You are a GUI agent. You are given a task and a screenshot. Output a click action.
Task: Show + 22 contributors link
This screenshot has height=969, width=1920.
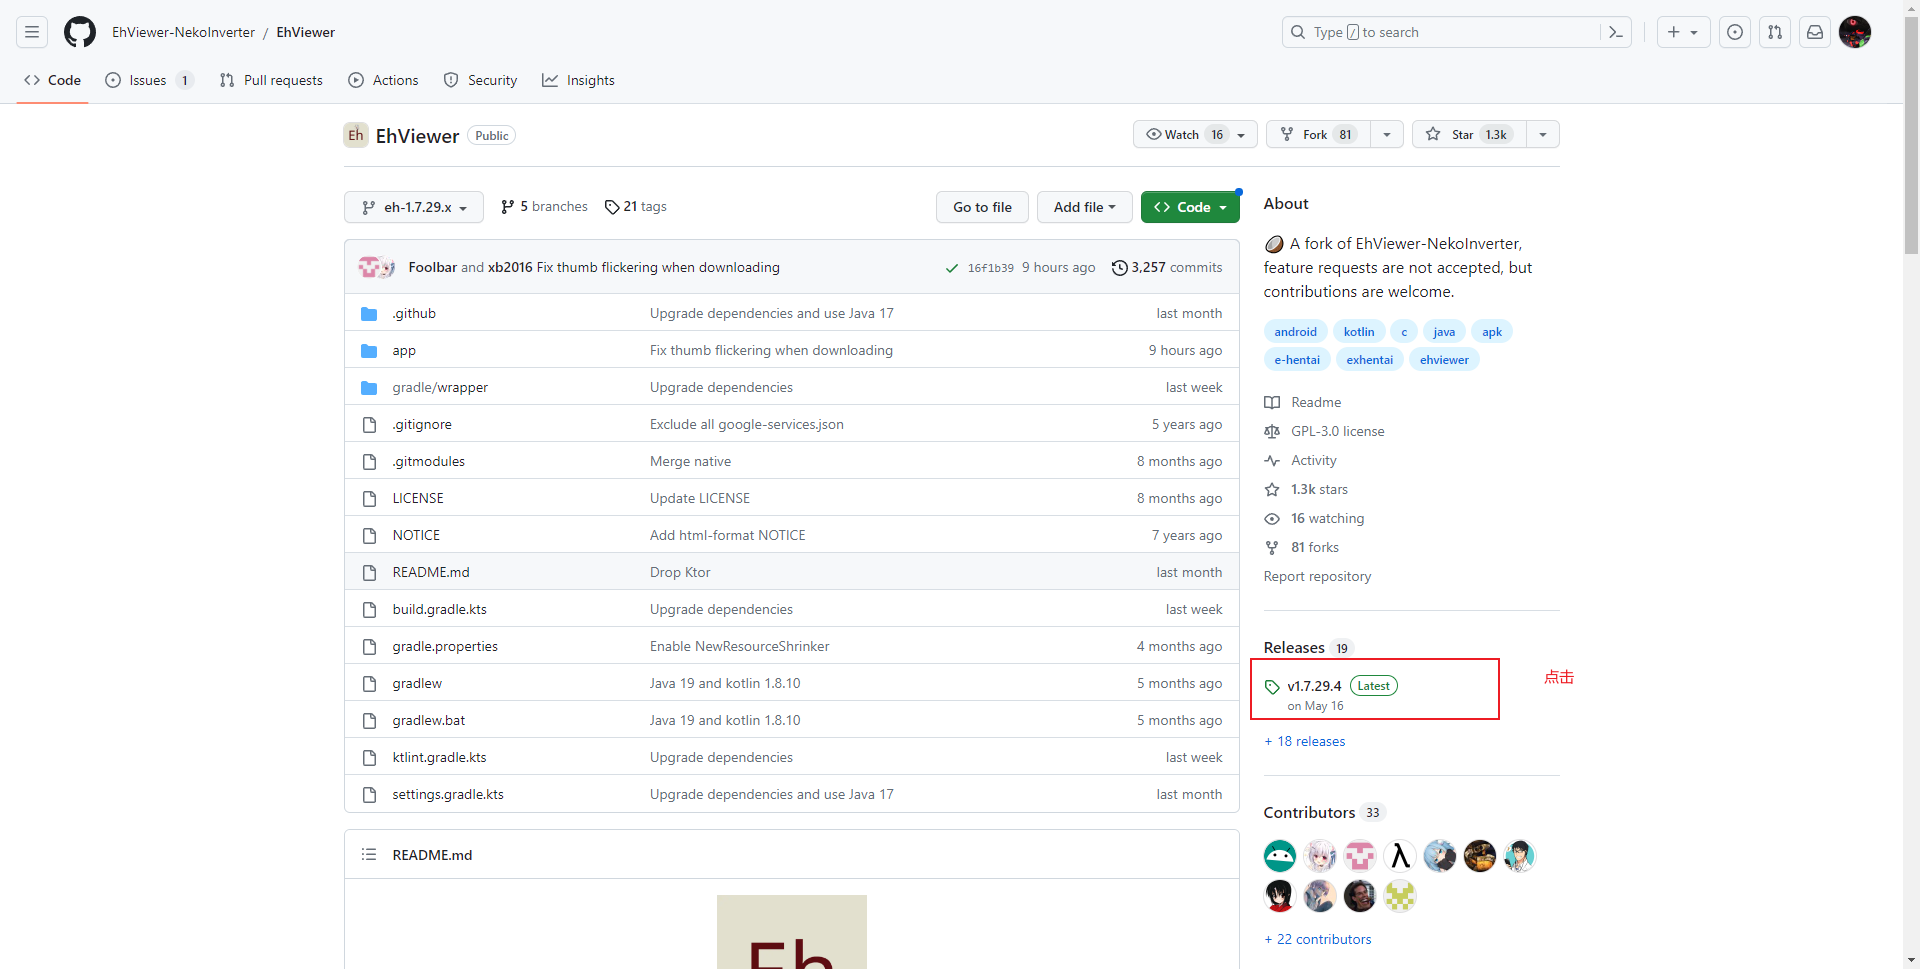click(x=1318, y=939)
